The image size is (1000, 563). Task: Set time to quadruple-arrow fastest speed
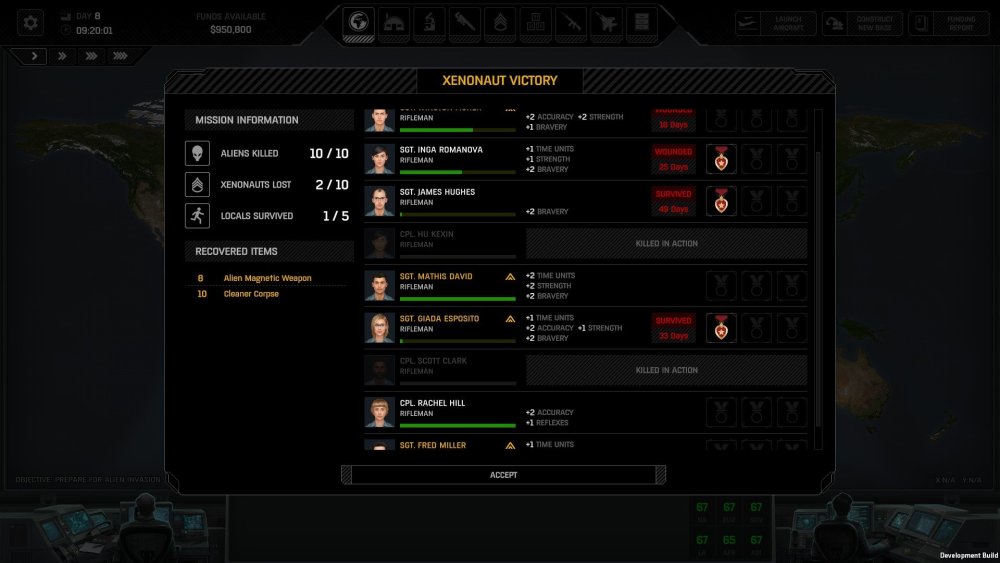[120, 56]
